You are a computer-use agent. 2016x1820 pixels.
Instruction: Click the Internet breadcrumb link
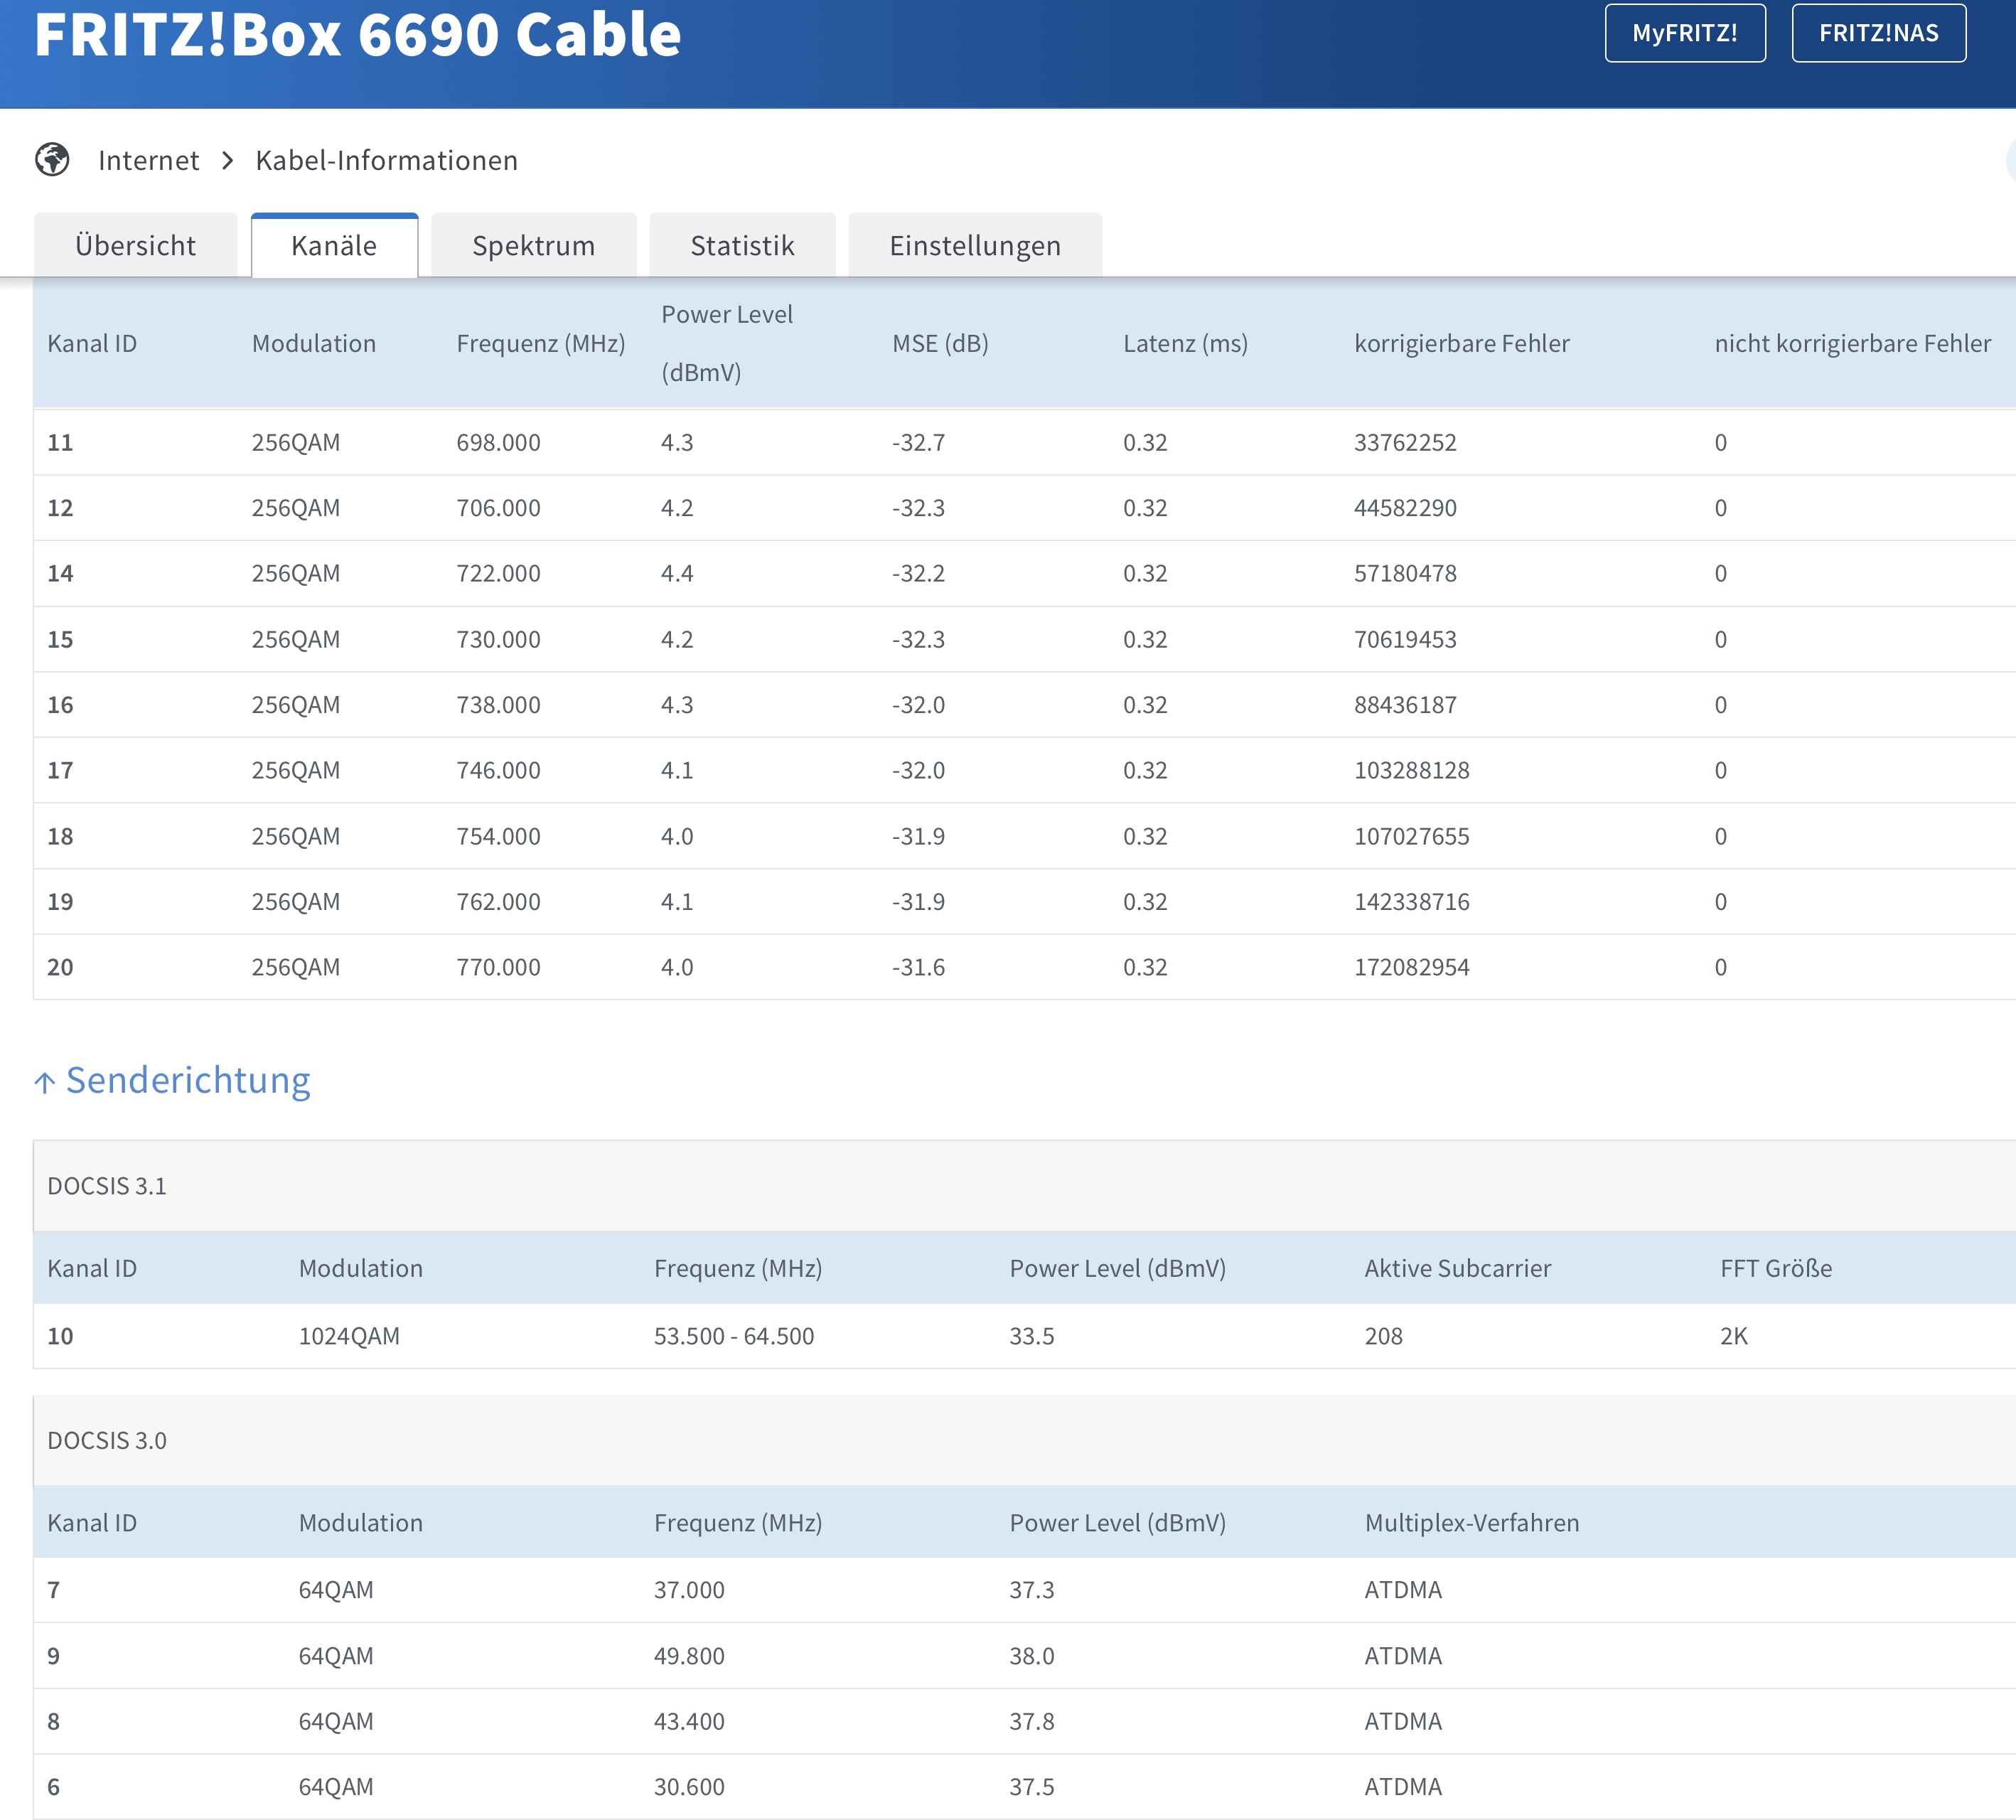pyautogui.click(x=148, y=160)
